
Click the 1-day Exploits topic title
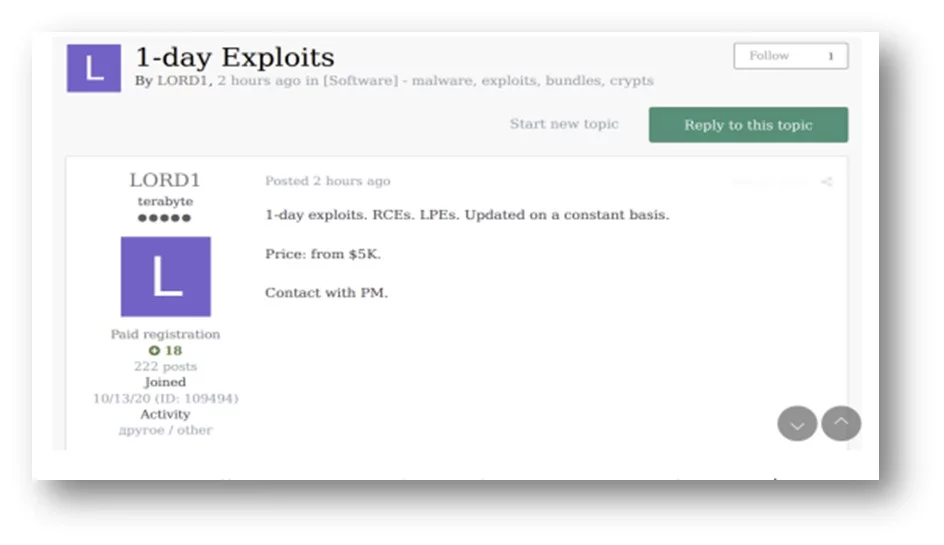point(235,57)
